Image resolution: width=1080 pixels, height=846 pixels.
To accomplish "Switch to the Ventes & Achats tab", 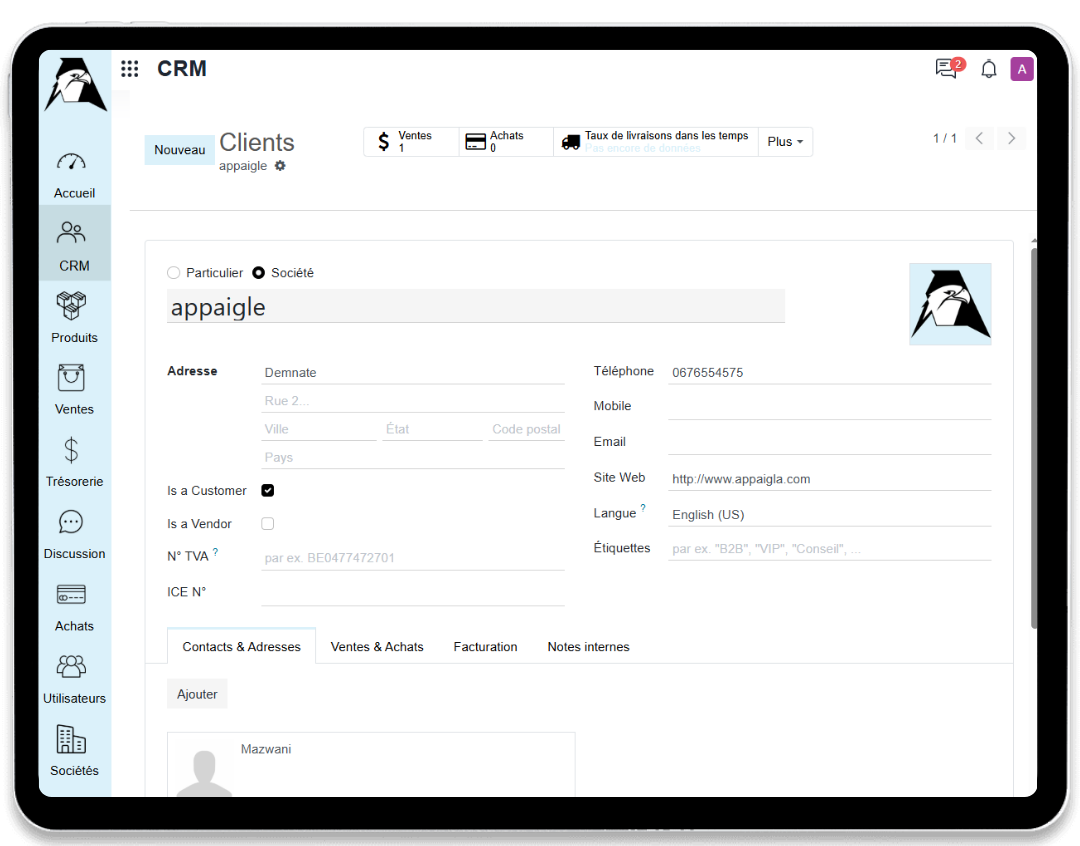I will [377, 647].
